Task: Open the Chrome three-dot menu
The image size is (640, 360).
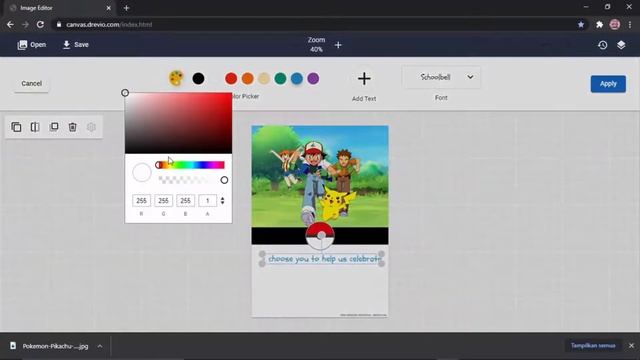Action: coord(630,24)
